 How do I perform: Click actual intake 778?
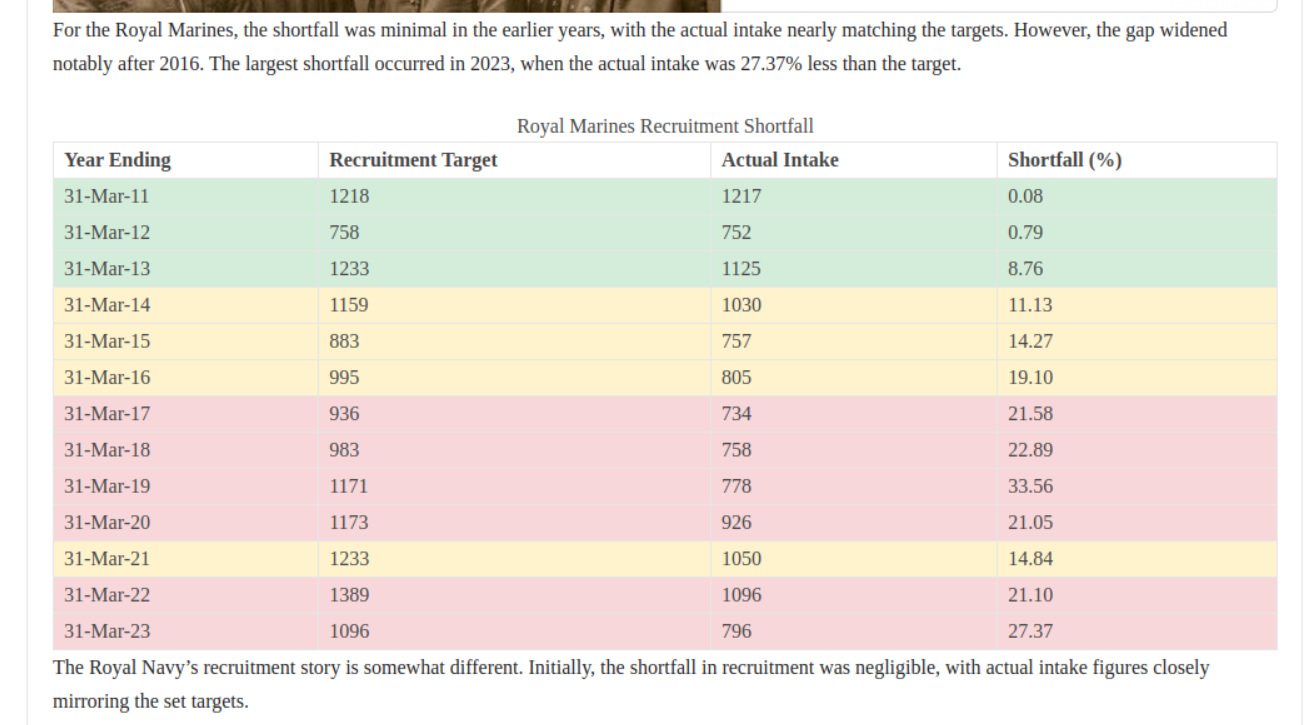[854, 486]
